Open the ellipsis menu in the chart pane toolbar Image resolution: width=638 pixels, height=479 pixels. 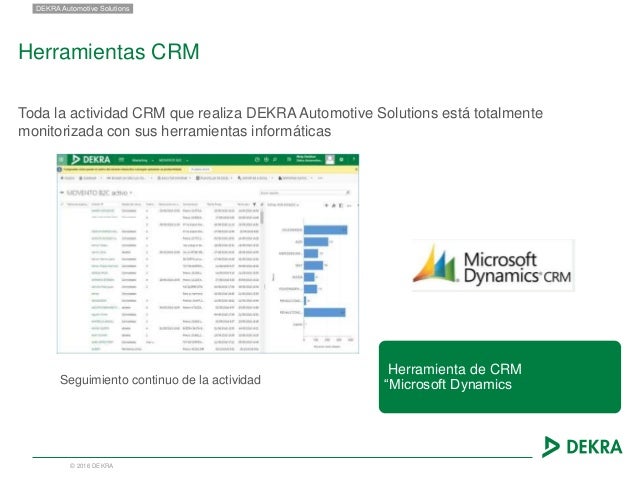349,206
